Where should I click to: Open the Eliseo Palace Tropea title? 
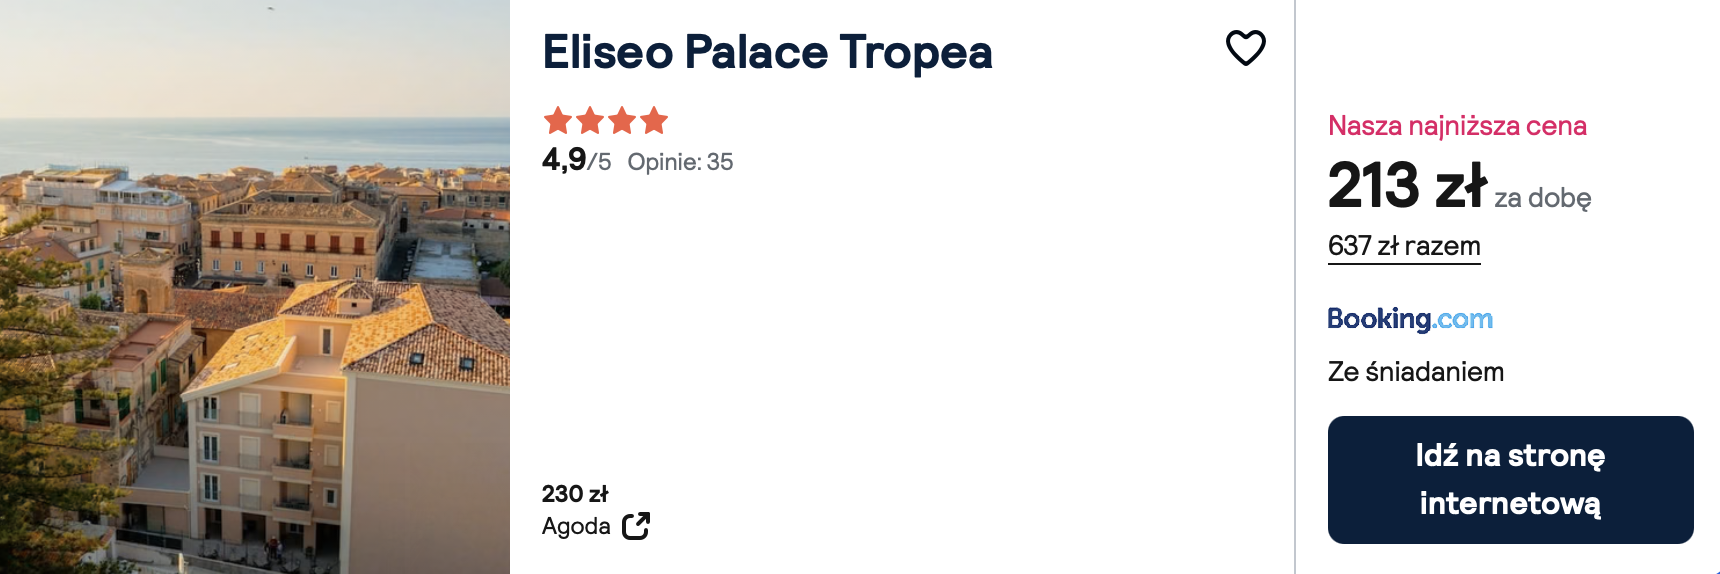click(x=767, y=52)
